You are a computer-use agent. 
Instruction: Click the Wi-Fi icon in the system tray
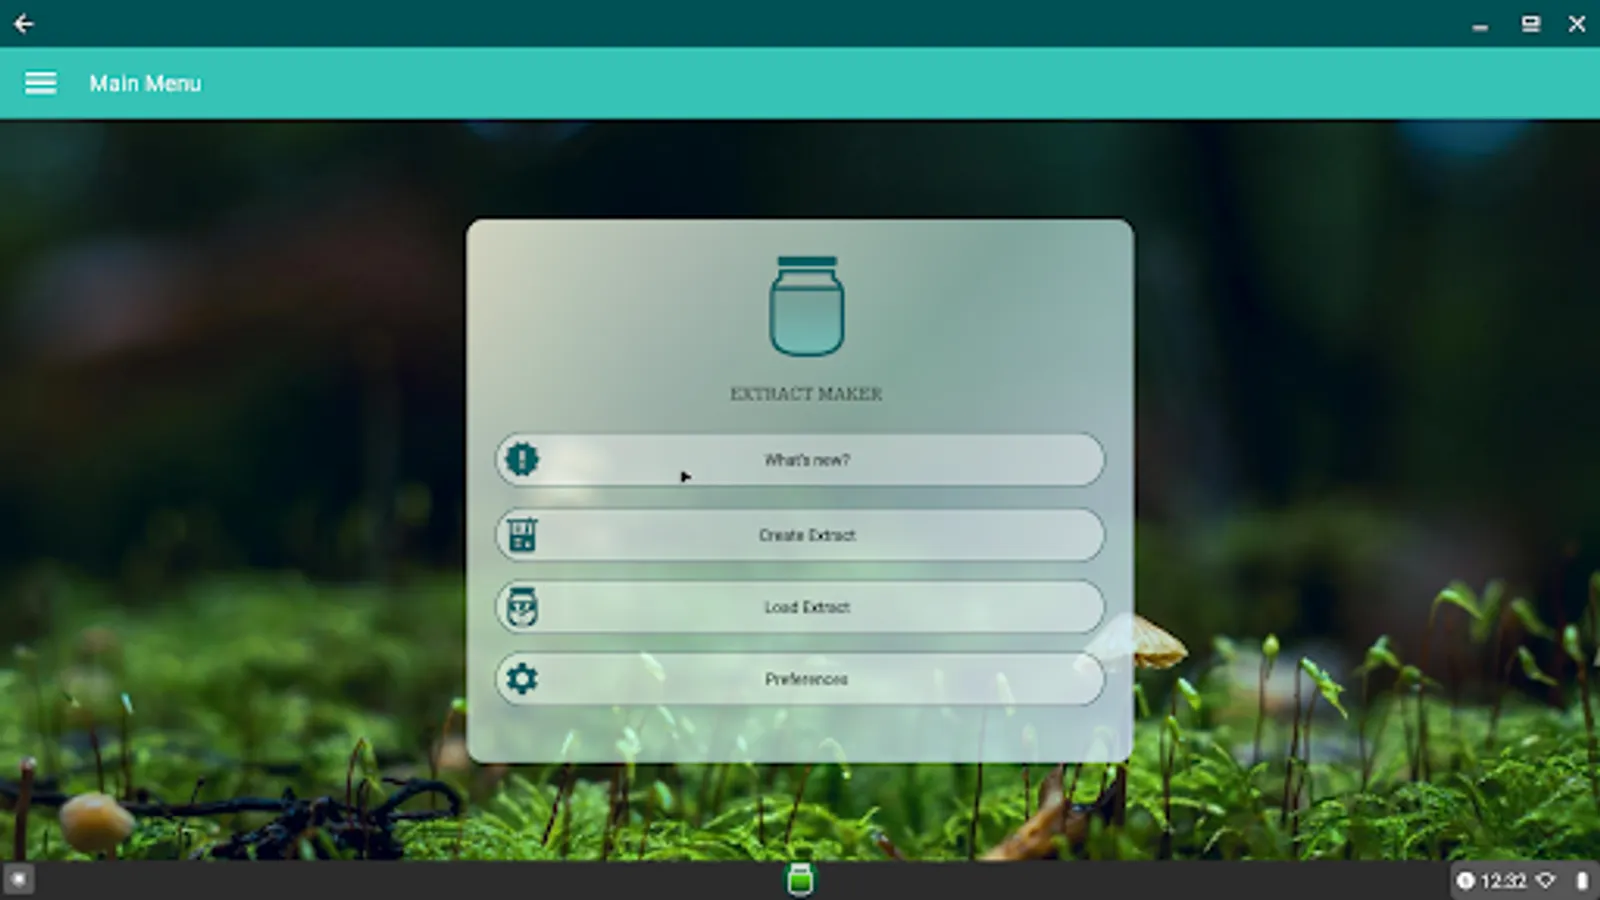(x=1546, y=880)
